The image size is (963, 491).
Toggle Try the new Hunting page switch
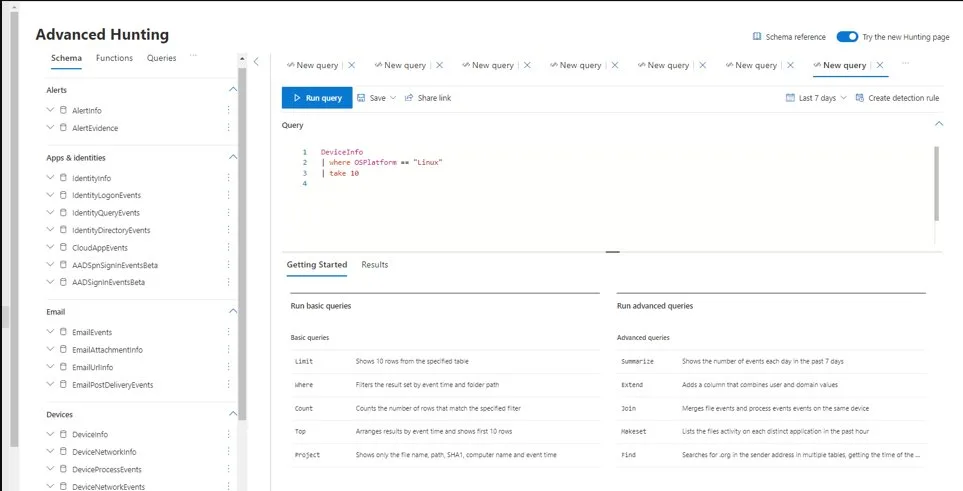tap(847, 37)
